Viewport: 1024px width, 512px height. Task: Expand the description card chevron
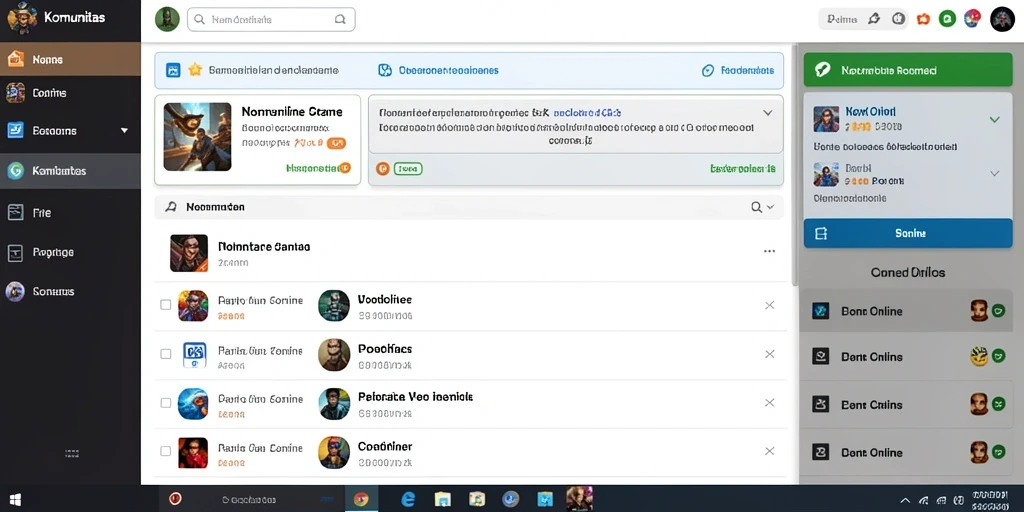point(768,112)
